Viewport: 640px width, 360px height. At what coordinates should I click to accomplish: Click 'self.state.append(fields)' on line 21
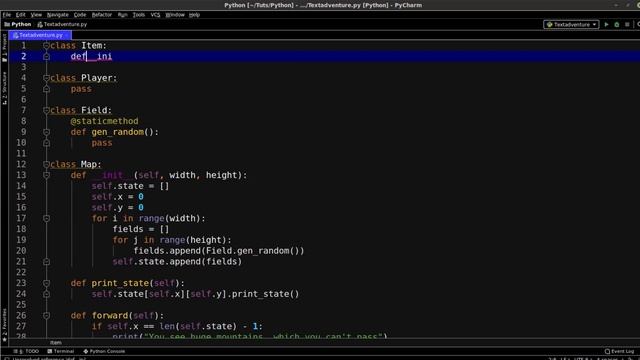tap(177, 262)
